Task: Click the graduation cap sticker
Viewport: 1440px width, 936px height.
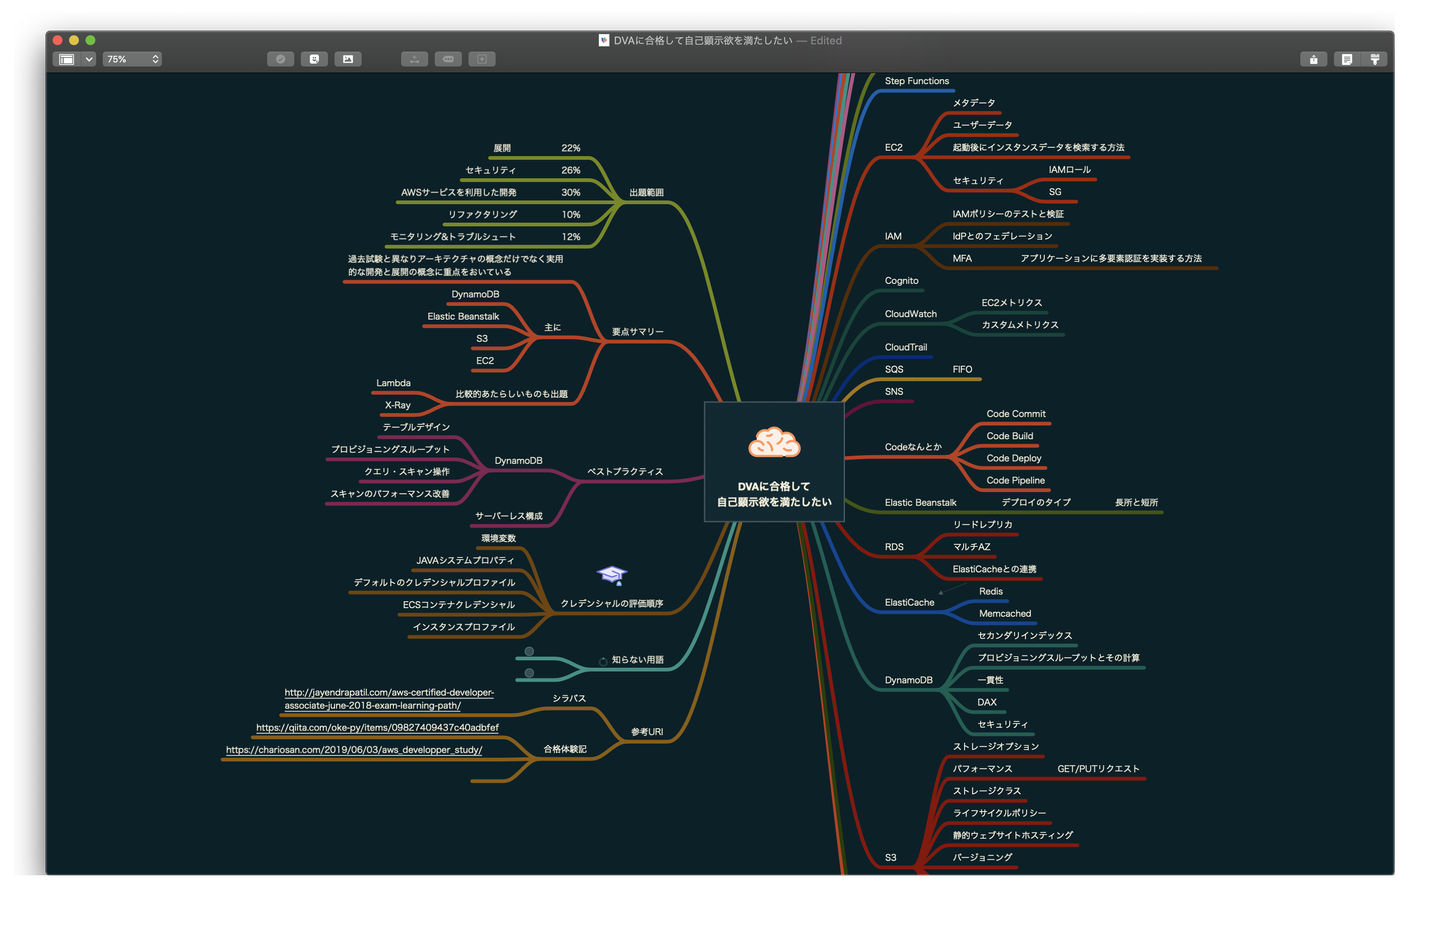Action: [611, 574]
